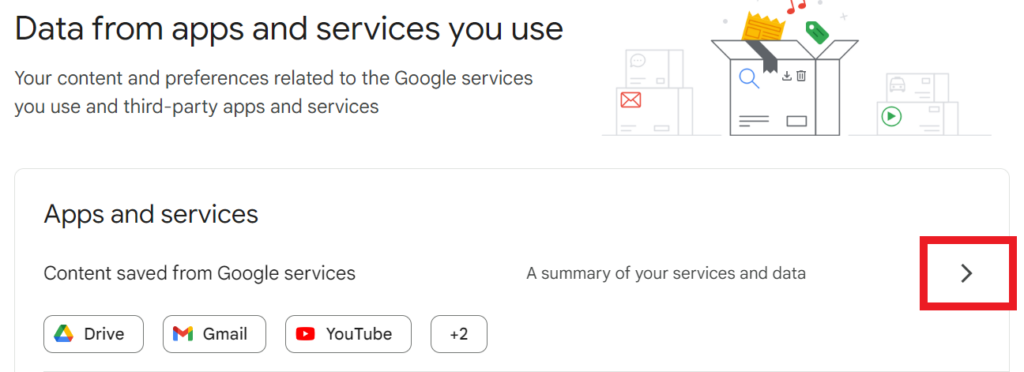Click the red music note icon
This screenshot has height=372, width=1024.
(x=796, y=7)
